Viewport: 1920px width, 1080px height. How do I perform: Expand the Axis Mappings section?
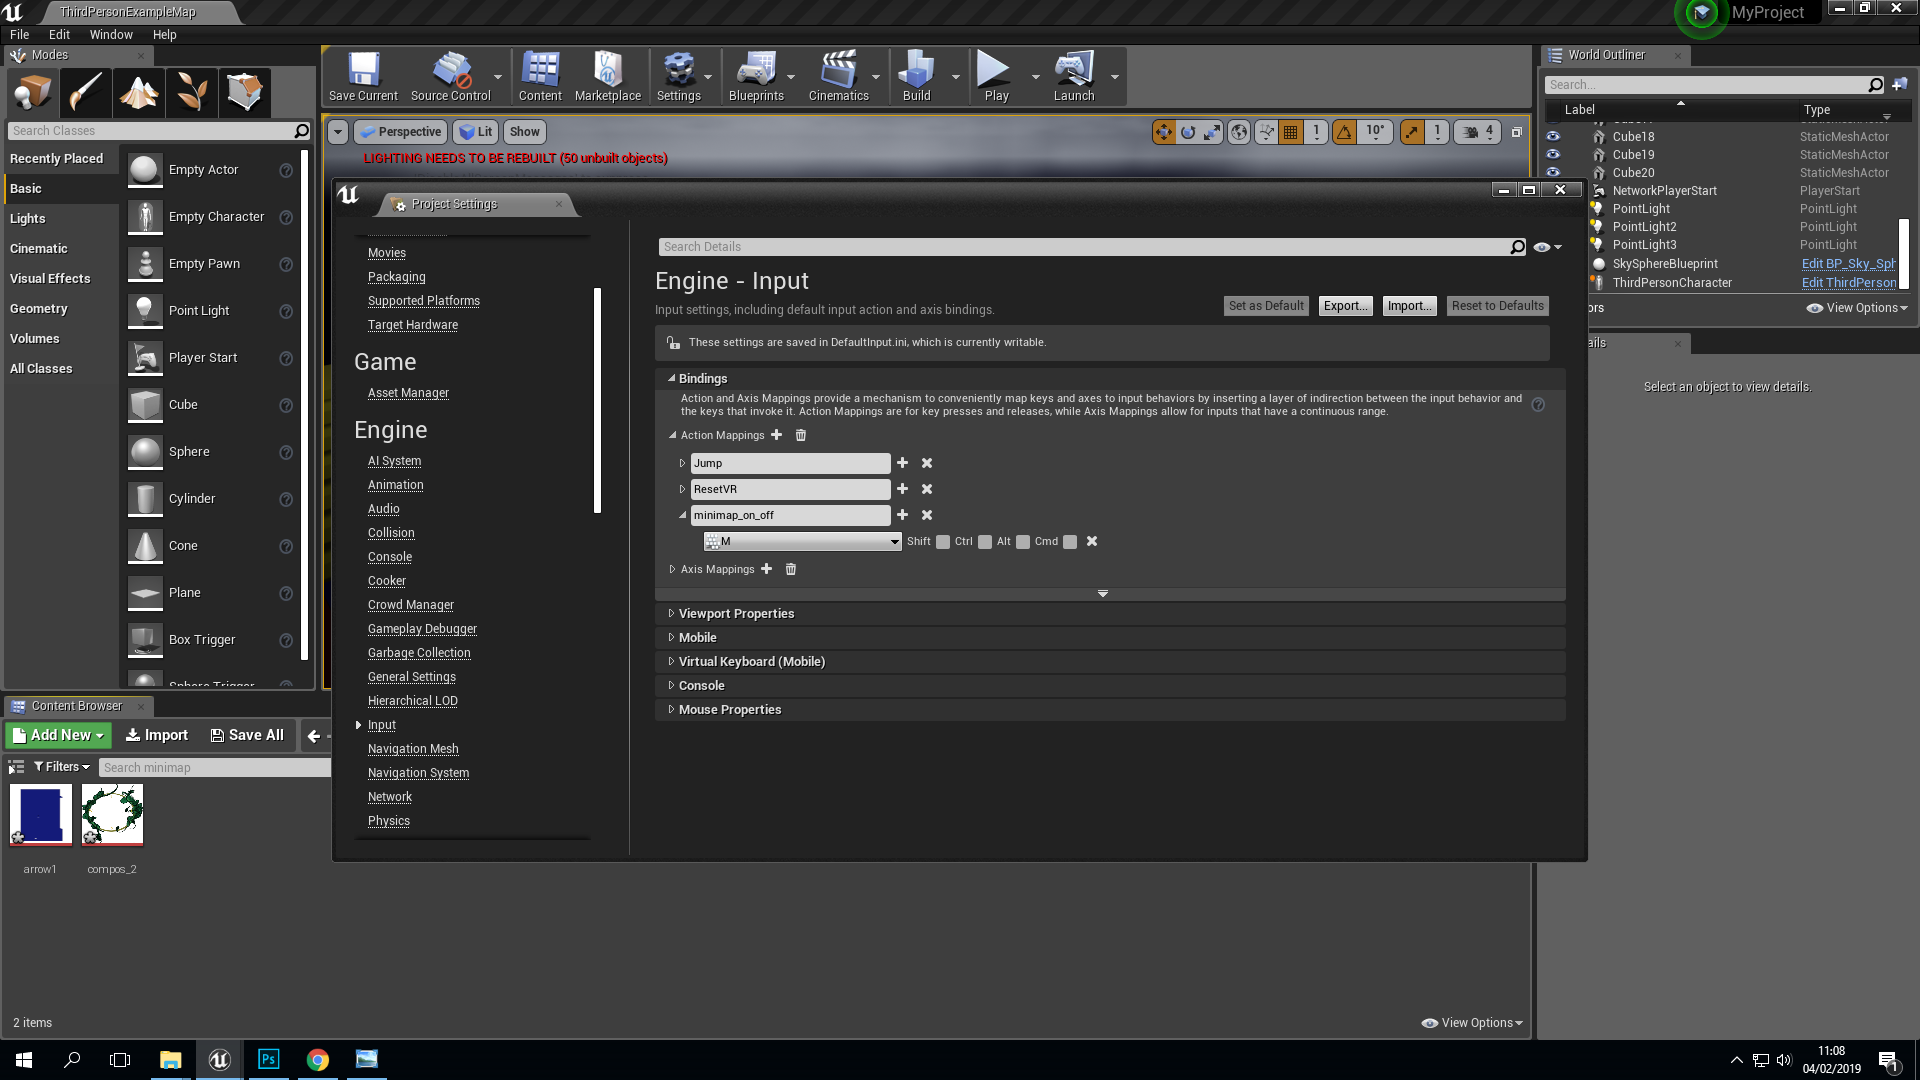click(x=672, y=569)
